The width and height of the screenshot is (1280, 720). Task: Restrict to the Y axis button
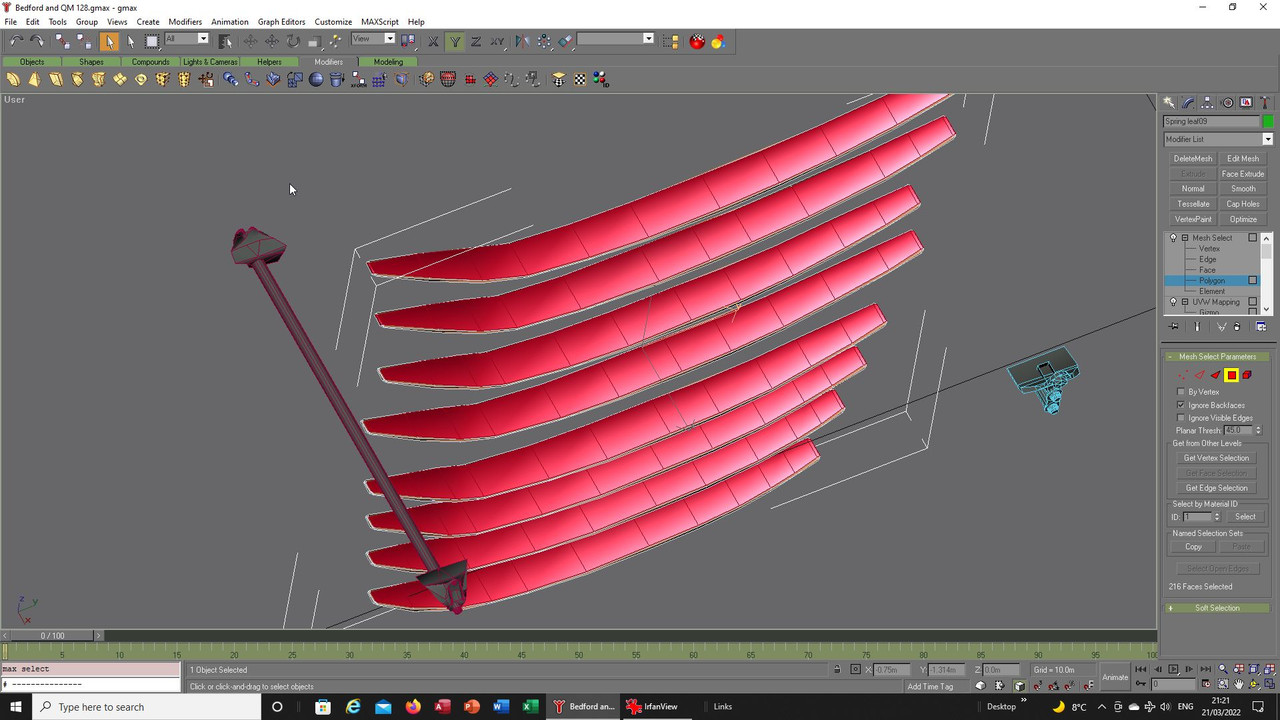coord(455,41)
